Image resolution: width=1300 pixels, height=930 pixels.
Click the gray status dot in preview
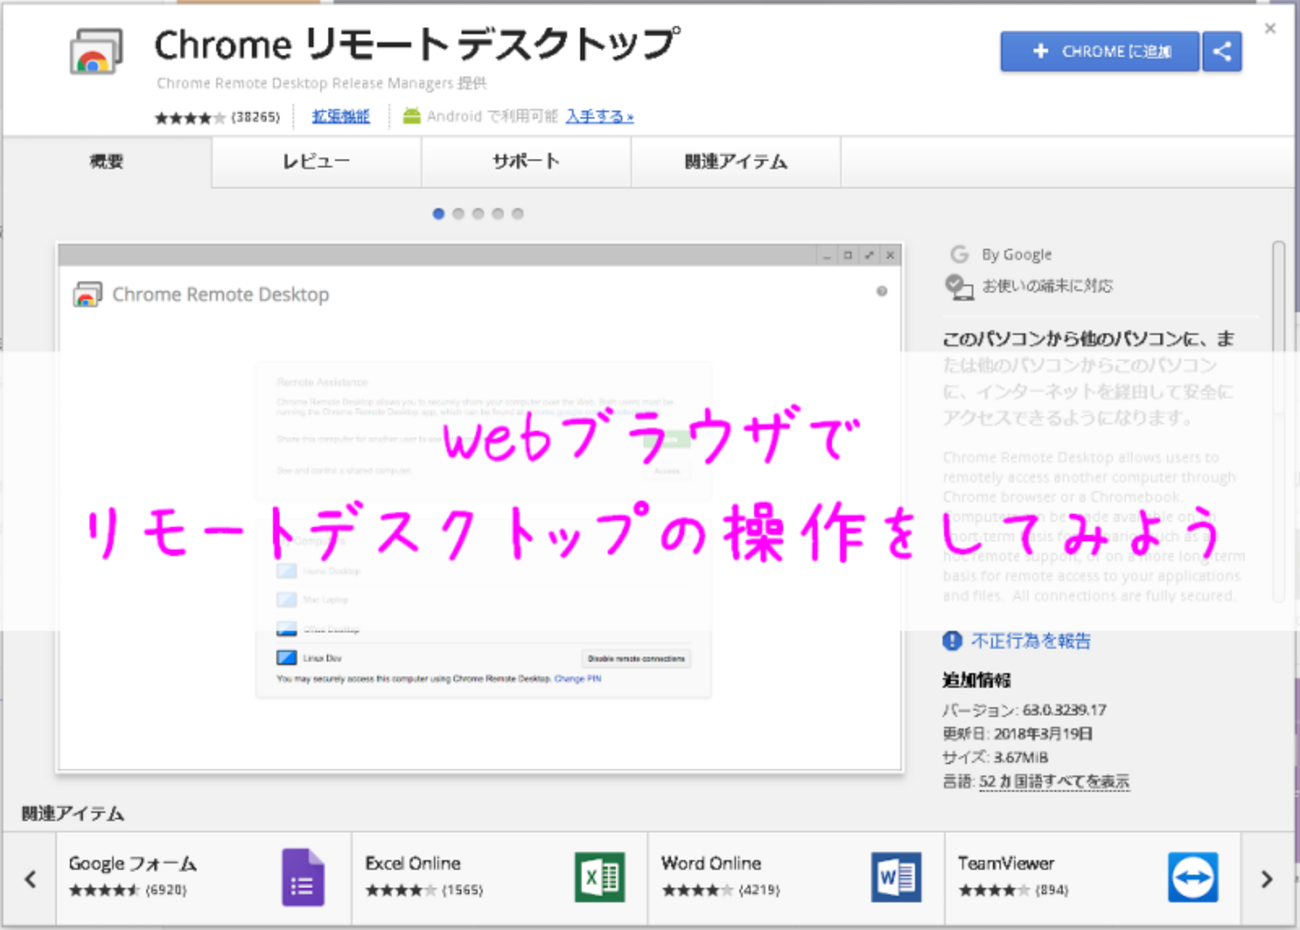coord(881,292)
